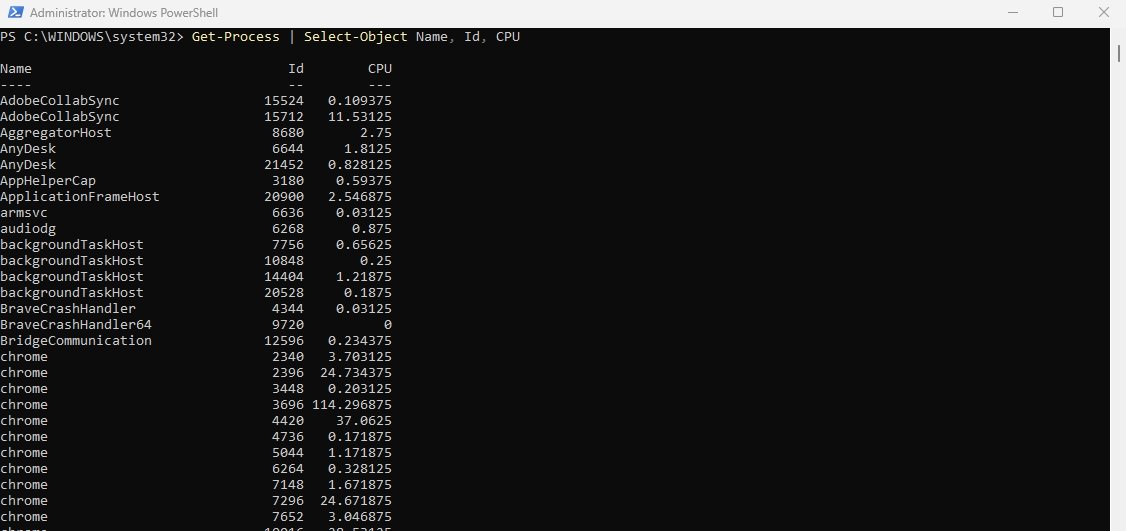Viewport: 1126px width, 531px height.
Task: Click the Id value 6636
Action: coord(288,213)
